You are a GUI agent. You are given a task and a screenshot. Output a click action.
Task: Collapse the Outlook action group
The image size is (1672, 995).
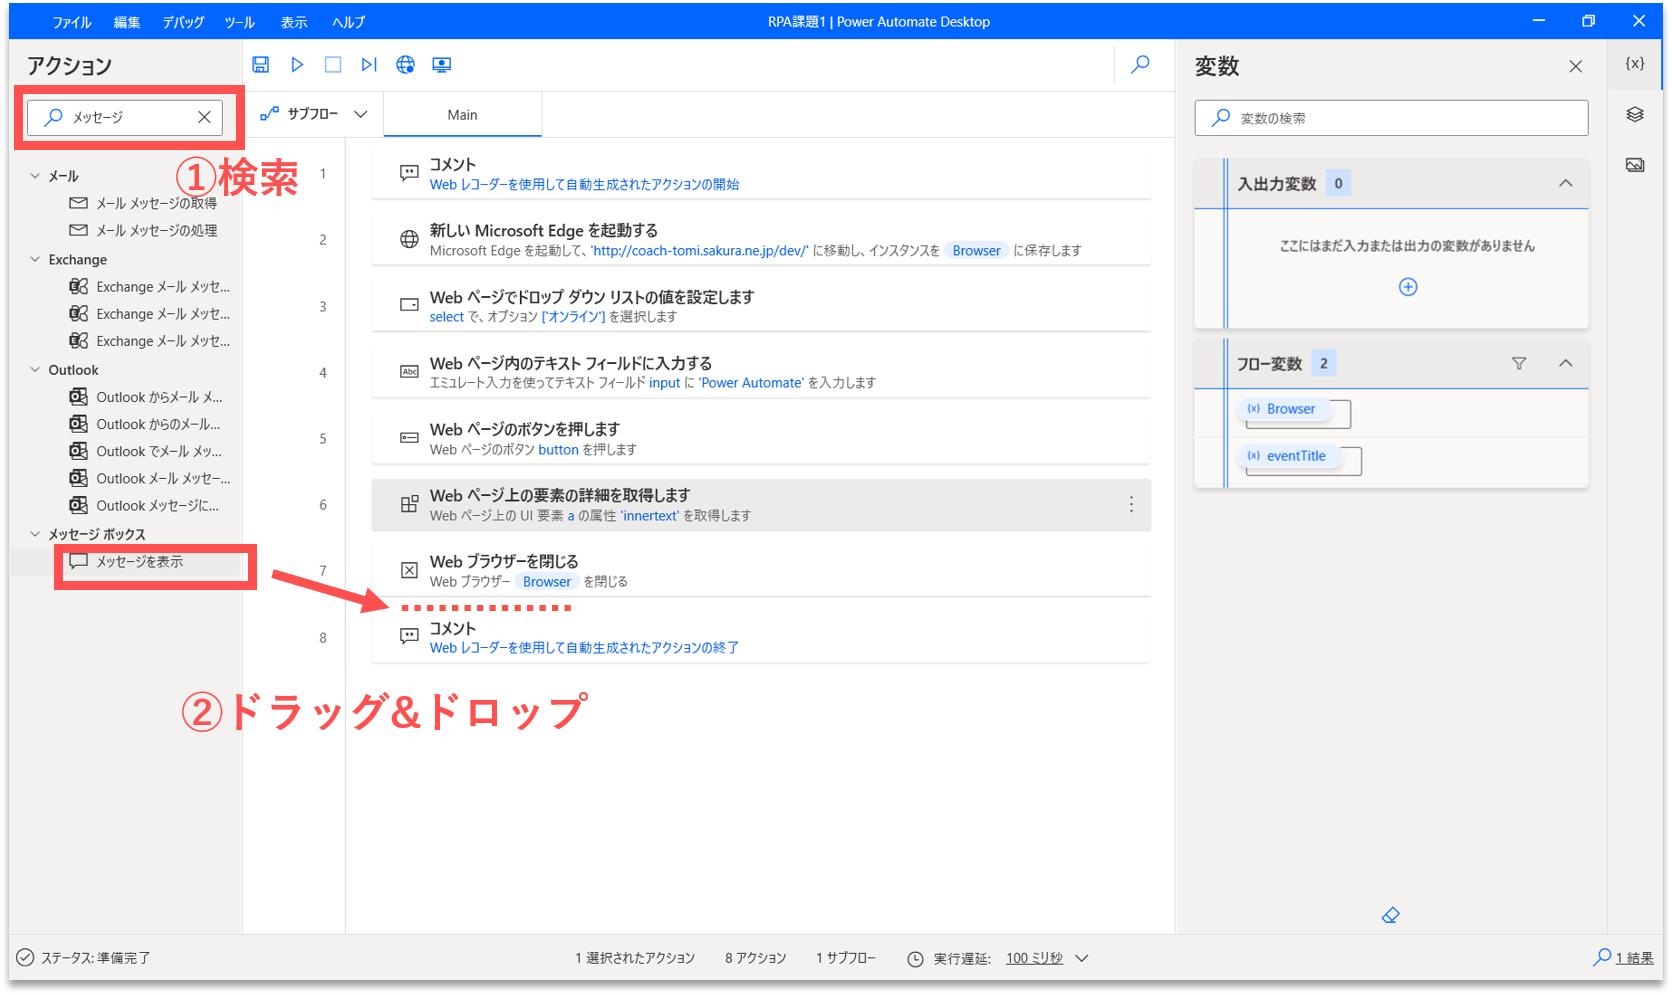tap(36, 370)
